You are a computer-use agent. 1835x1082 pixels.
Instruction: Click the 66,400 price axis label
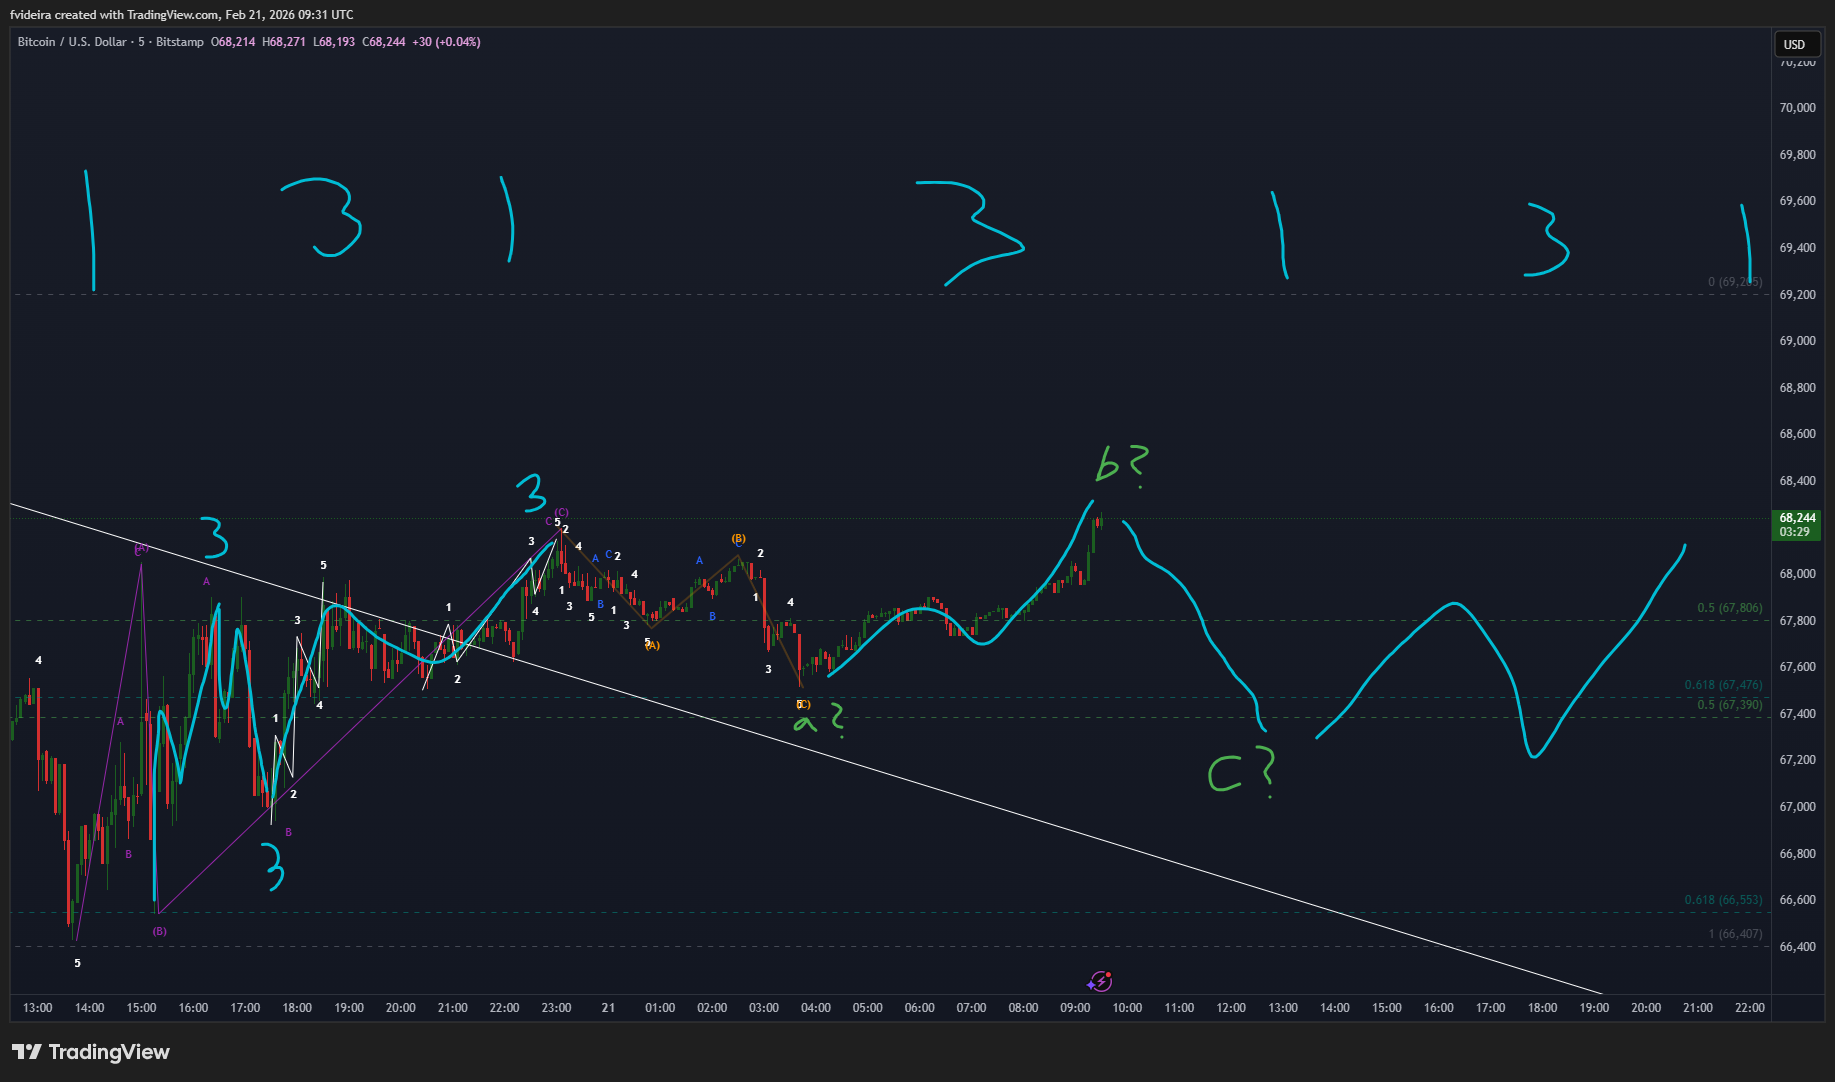click(x=1797, y=947)
